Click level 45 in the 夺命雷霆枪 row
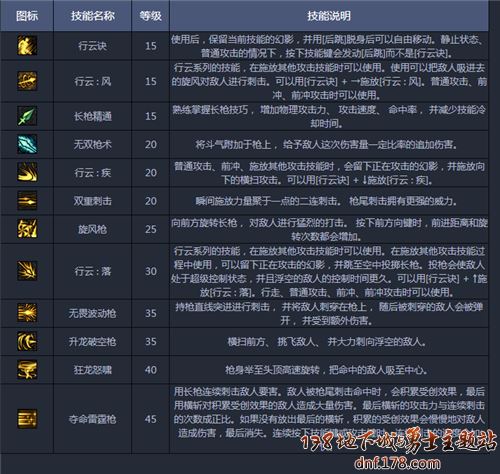 tap(151, 420)
